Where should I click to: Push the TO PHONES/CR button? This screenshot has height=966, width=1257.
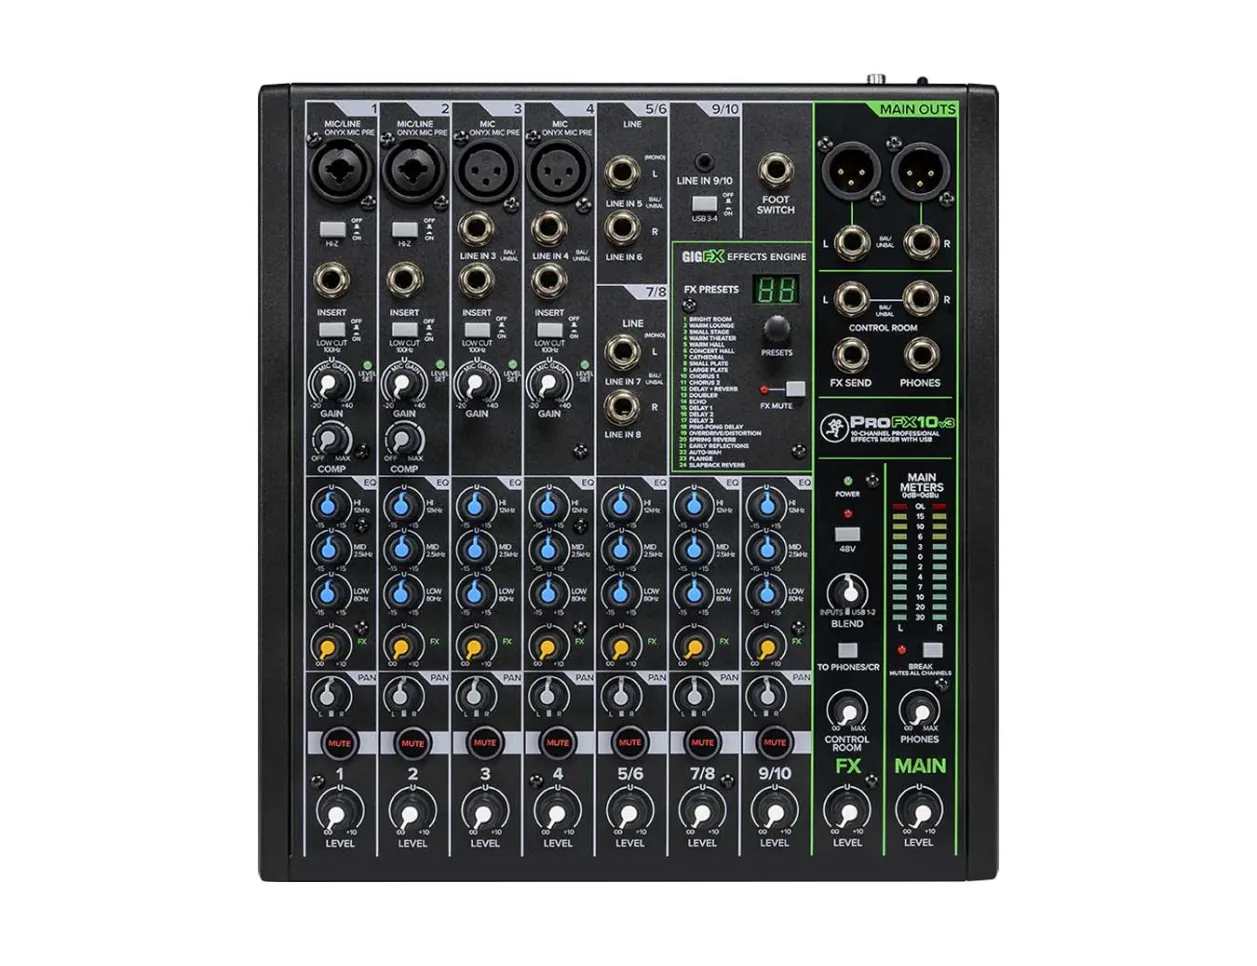coord(847,650)
